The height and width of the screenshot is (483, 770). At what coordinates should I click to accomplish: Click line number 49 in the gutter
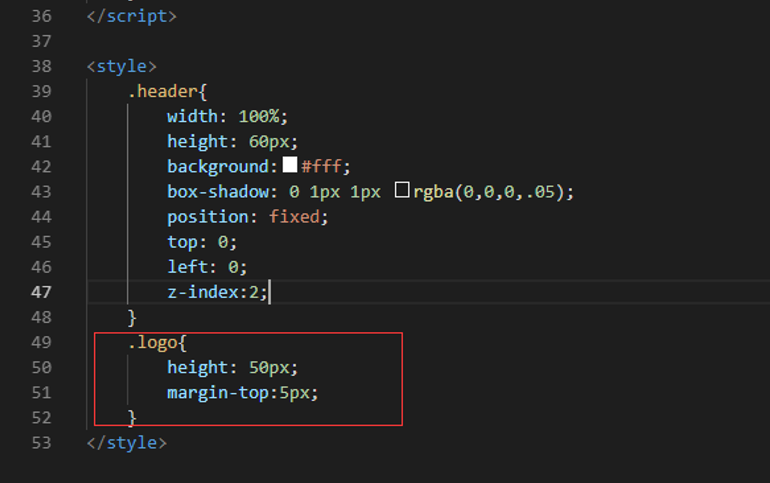point(41,342)
